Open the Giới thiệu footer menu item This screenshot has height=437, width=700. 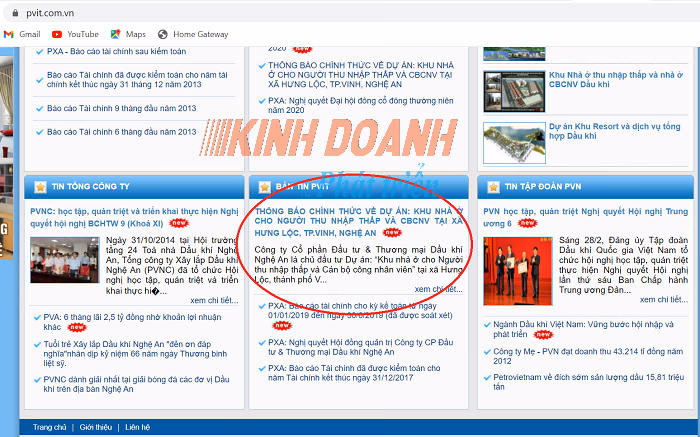[96, 427]
